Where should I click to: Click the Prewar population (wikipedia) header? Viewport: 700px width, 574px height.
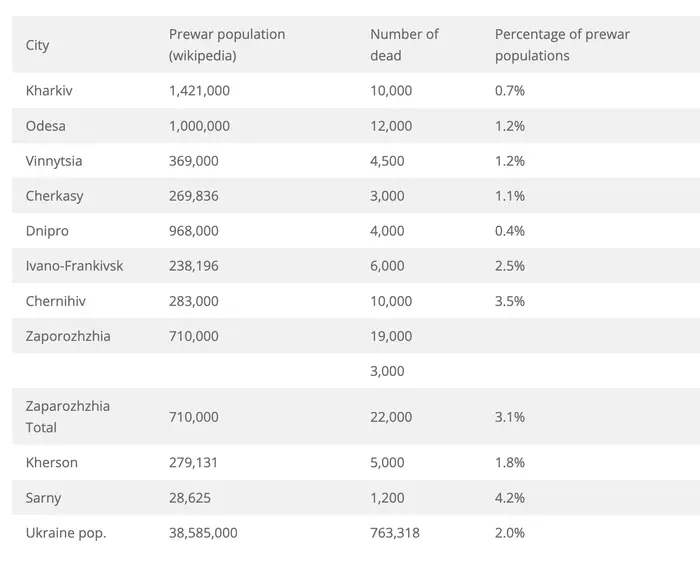coord(227,45)
